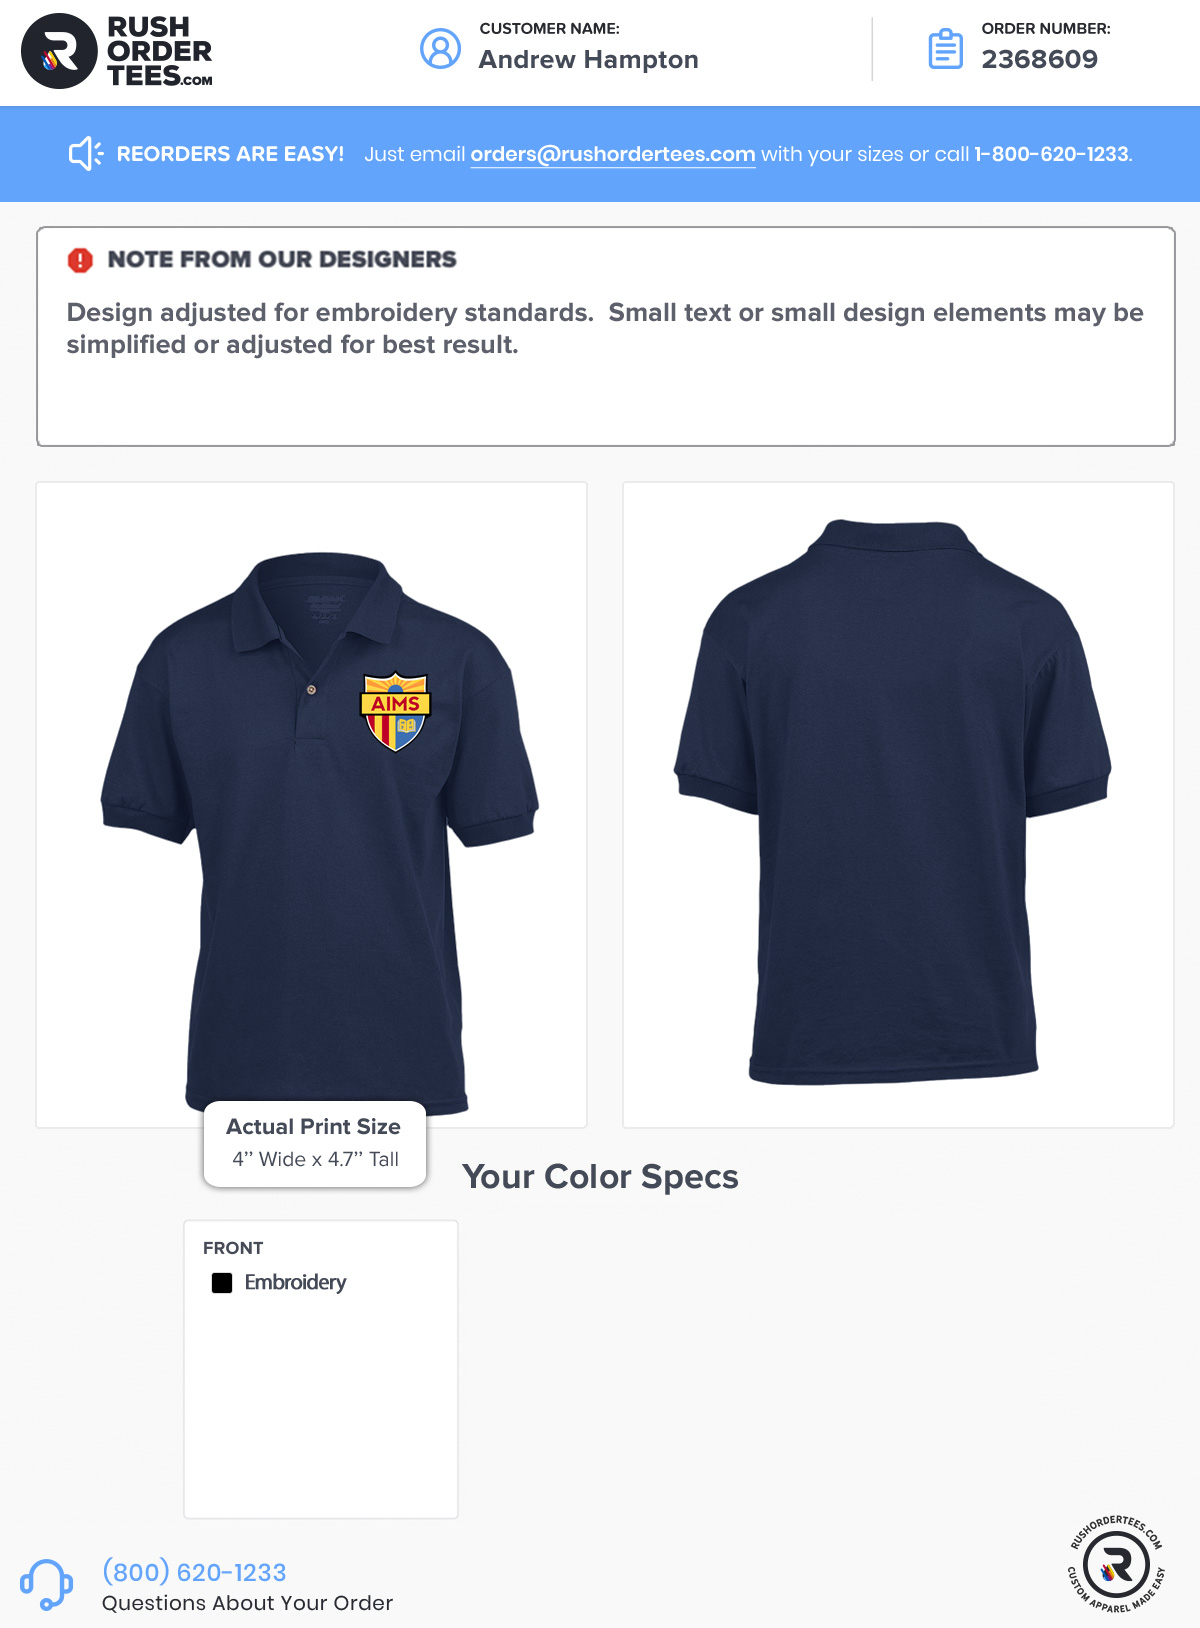The width and height of the screenshot is (1200, 1628).
Task: Click the Your Color Specs heading
Action: point(600,1177)
